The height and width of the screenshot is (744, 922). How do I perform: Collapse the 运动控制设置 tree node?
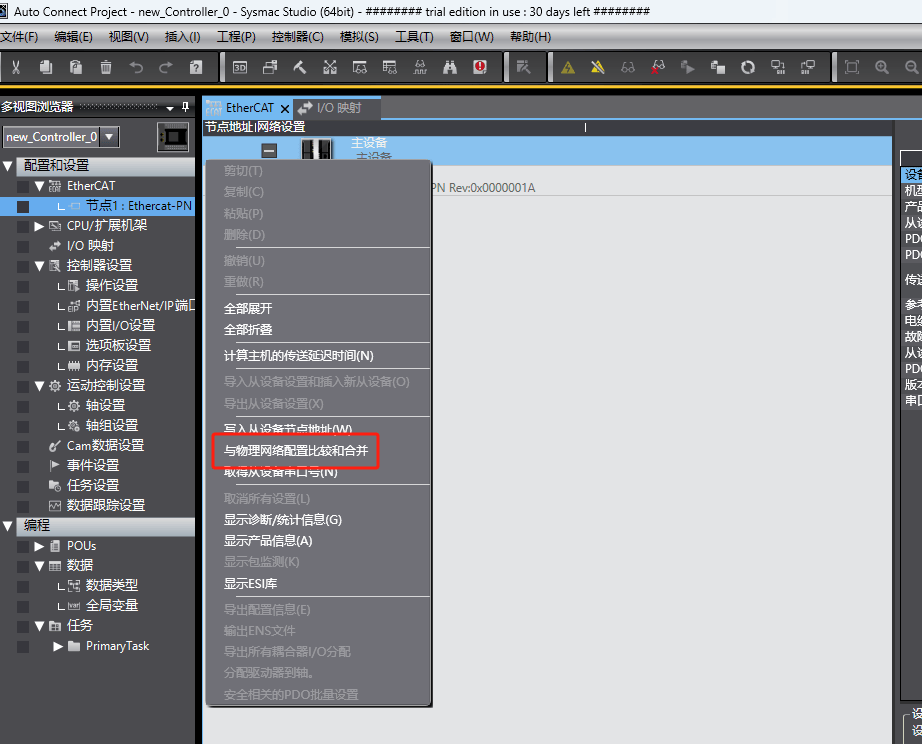coord(39,386)
